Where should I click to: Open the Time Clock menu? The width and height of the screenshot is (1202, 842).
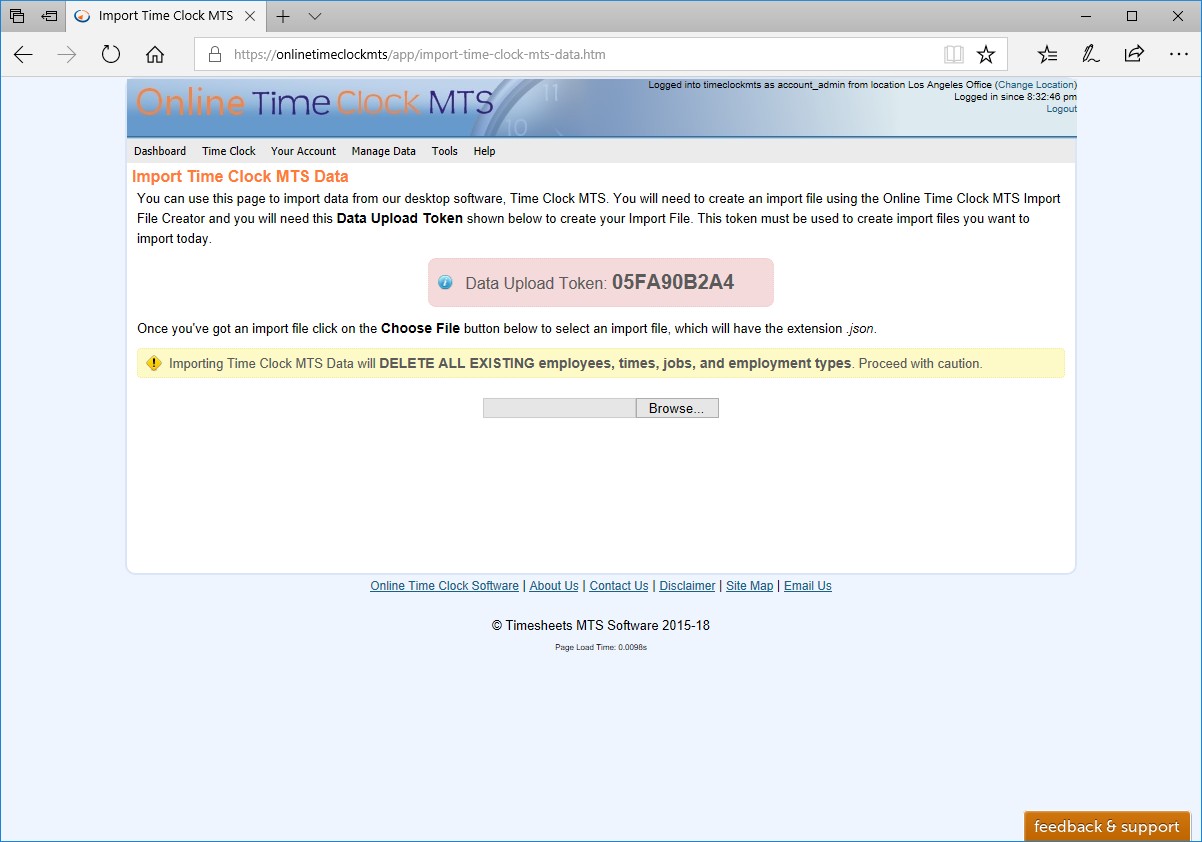[229, 151]
